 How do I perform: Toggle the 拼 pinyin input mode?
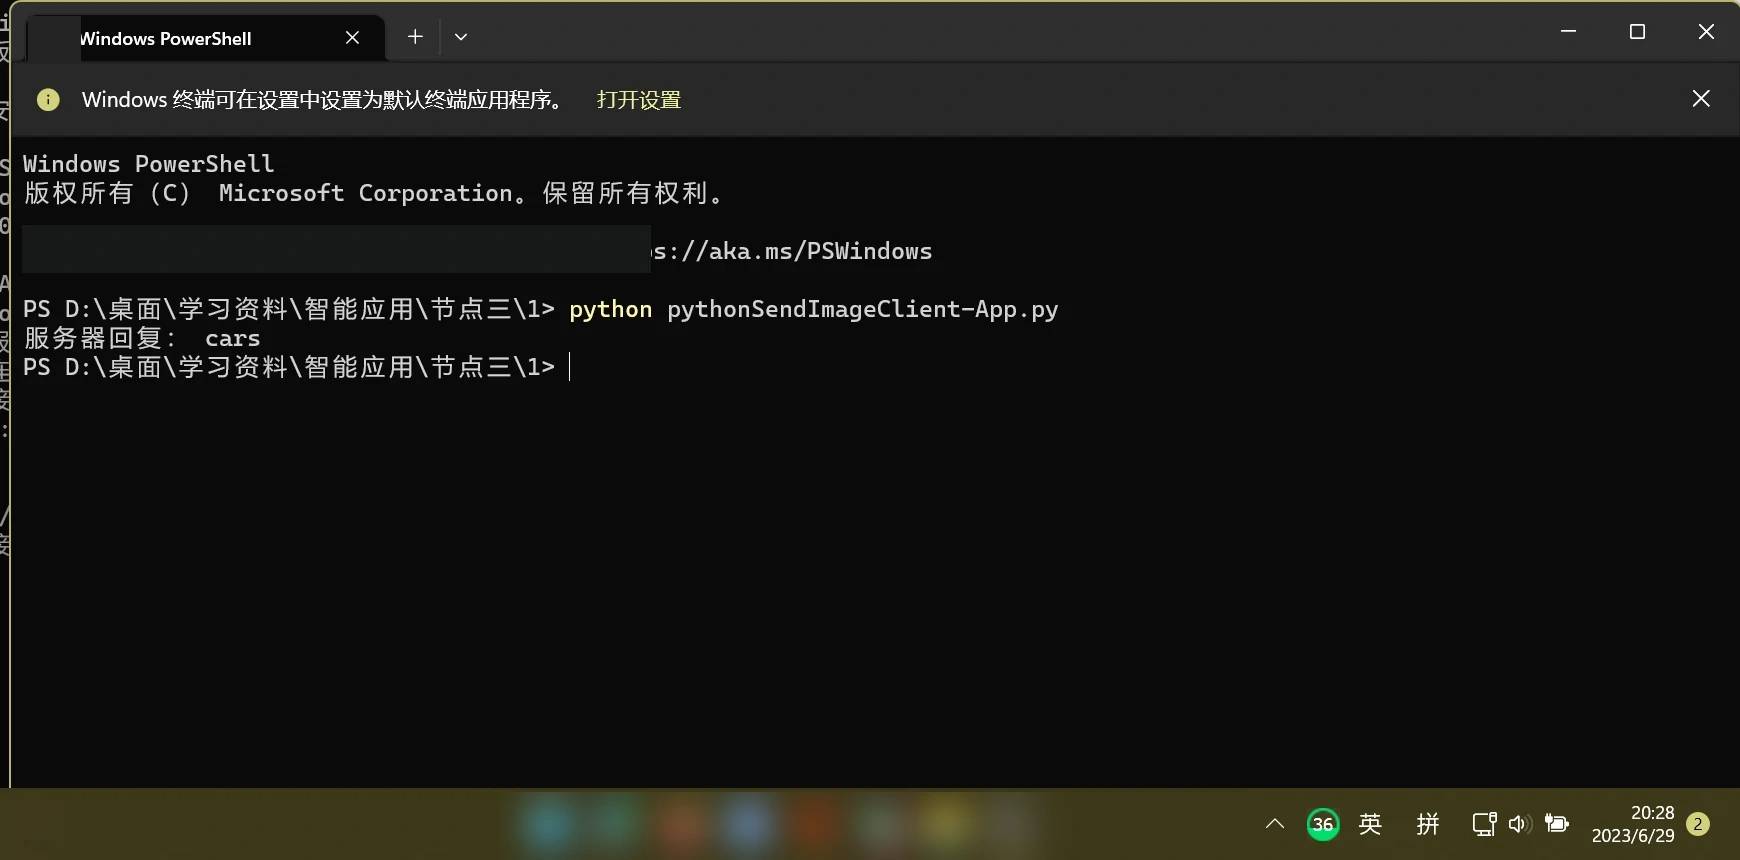(1428, 824)
